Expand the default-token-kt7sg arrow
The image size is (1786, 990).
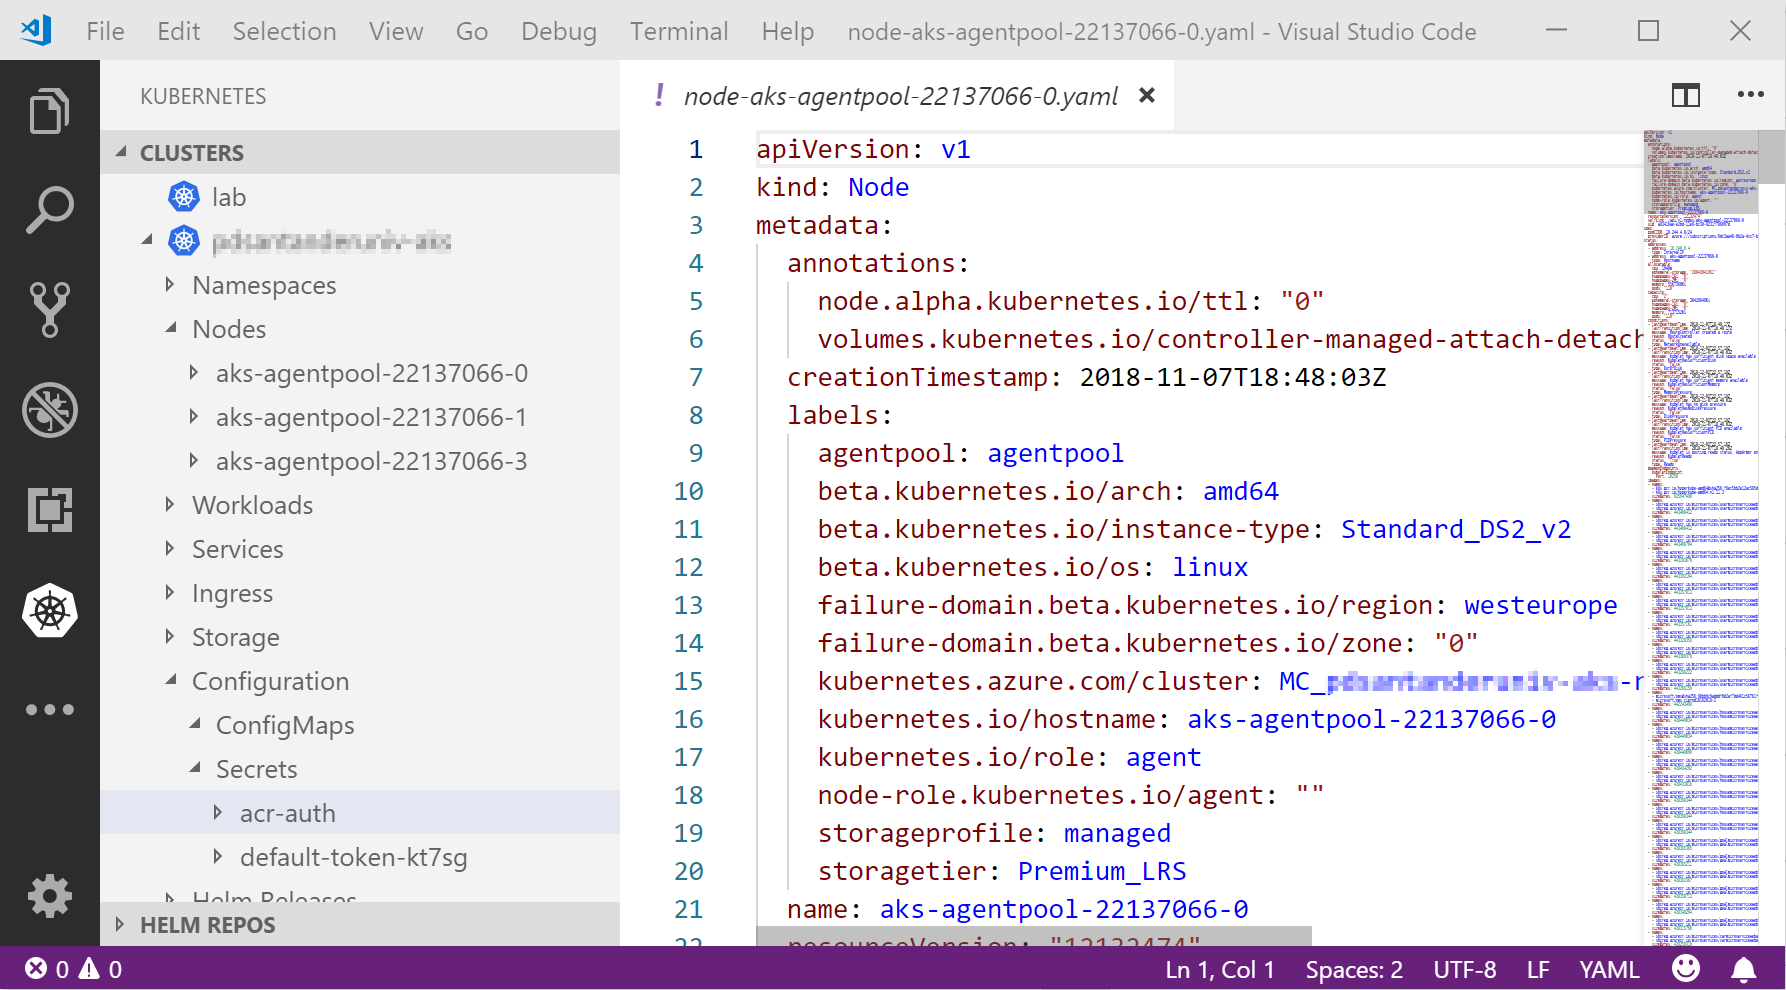pos(218,856)
